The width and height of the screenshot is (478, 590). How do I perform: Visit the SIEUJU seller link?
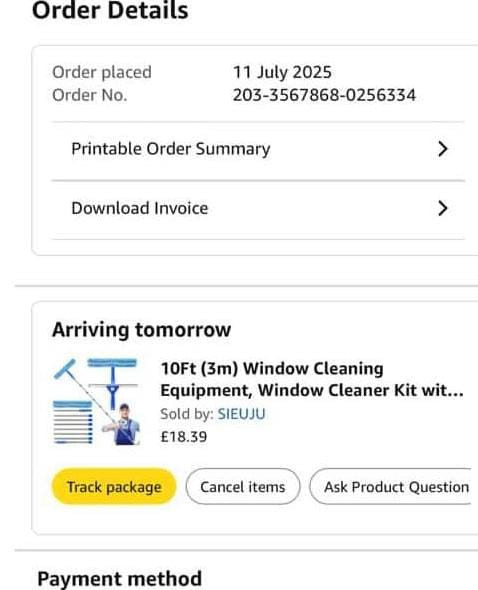[242, 414]
